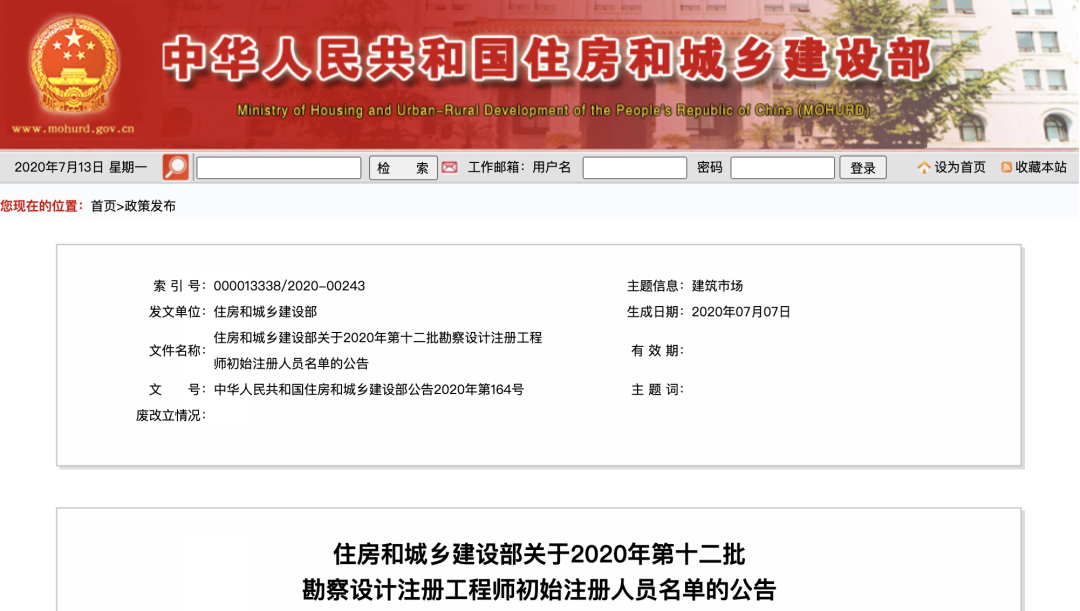Image resolution: width=1080 pixels, height=611 pixels.
Task: Click the 密码 password field
Action: tap(782, 167)
